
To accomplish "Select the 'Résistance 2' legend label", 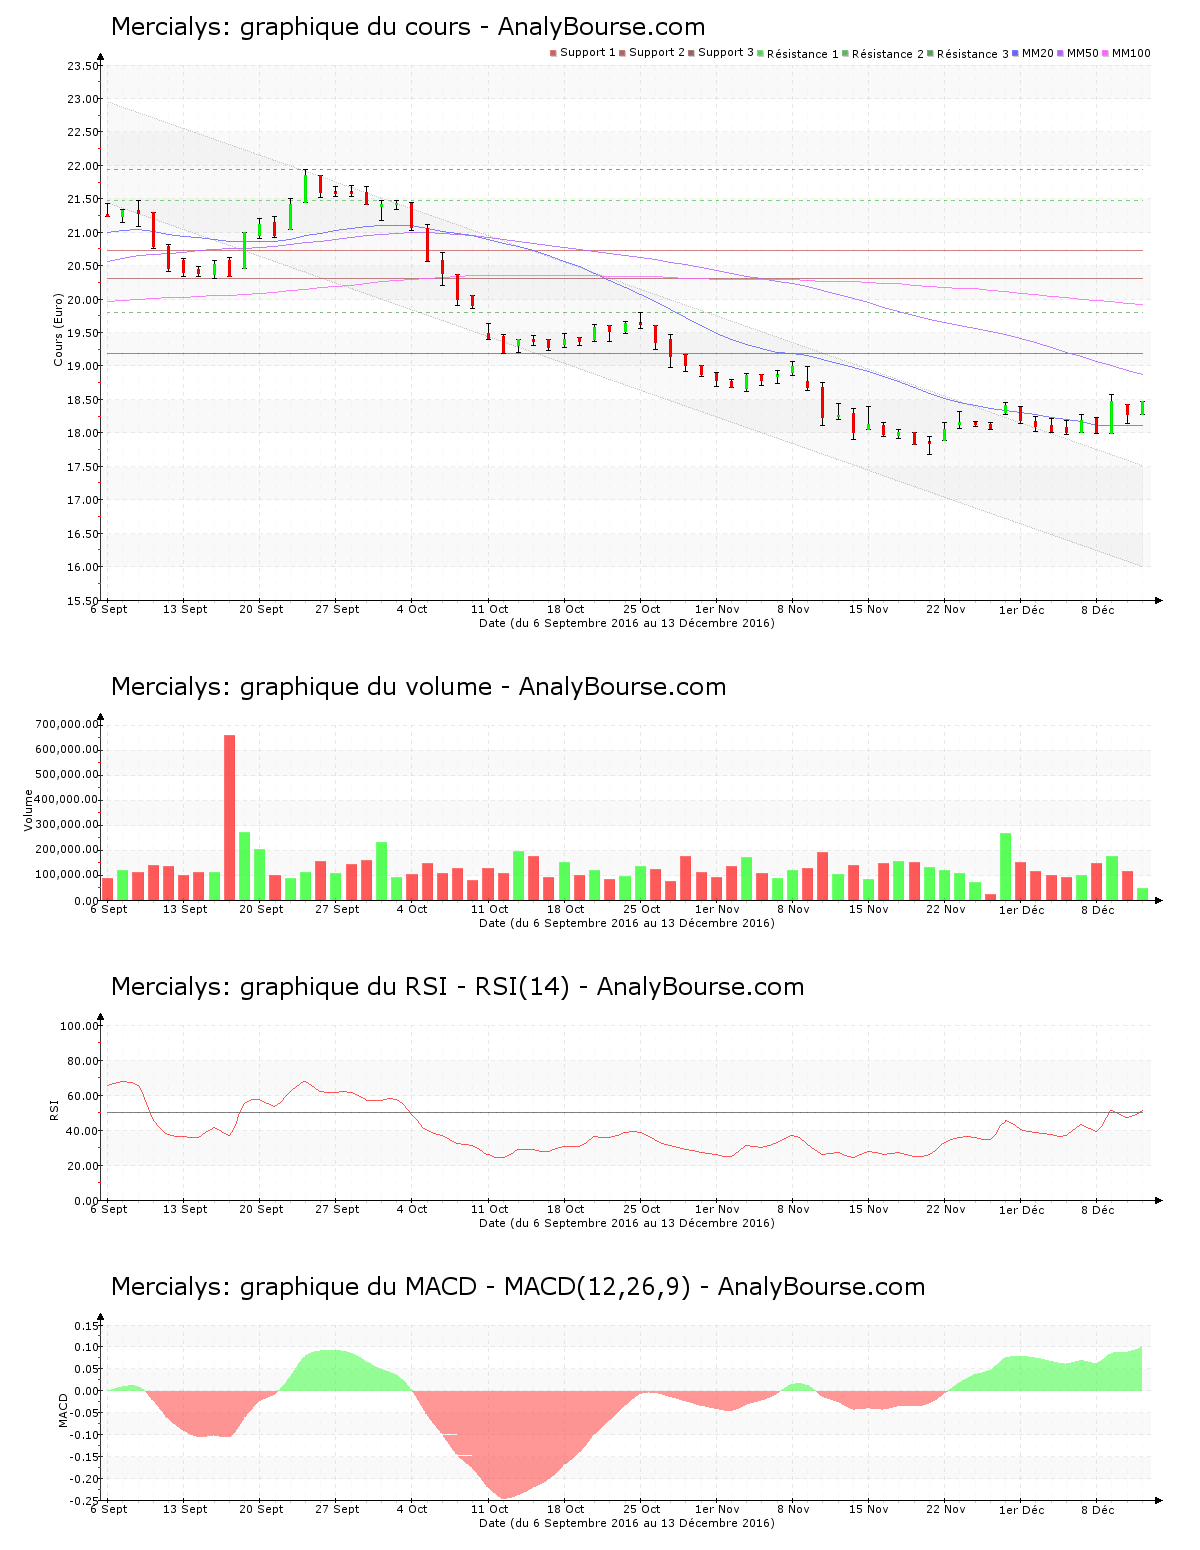I will point(888,54).
